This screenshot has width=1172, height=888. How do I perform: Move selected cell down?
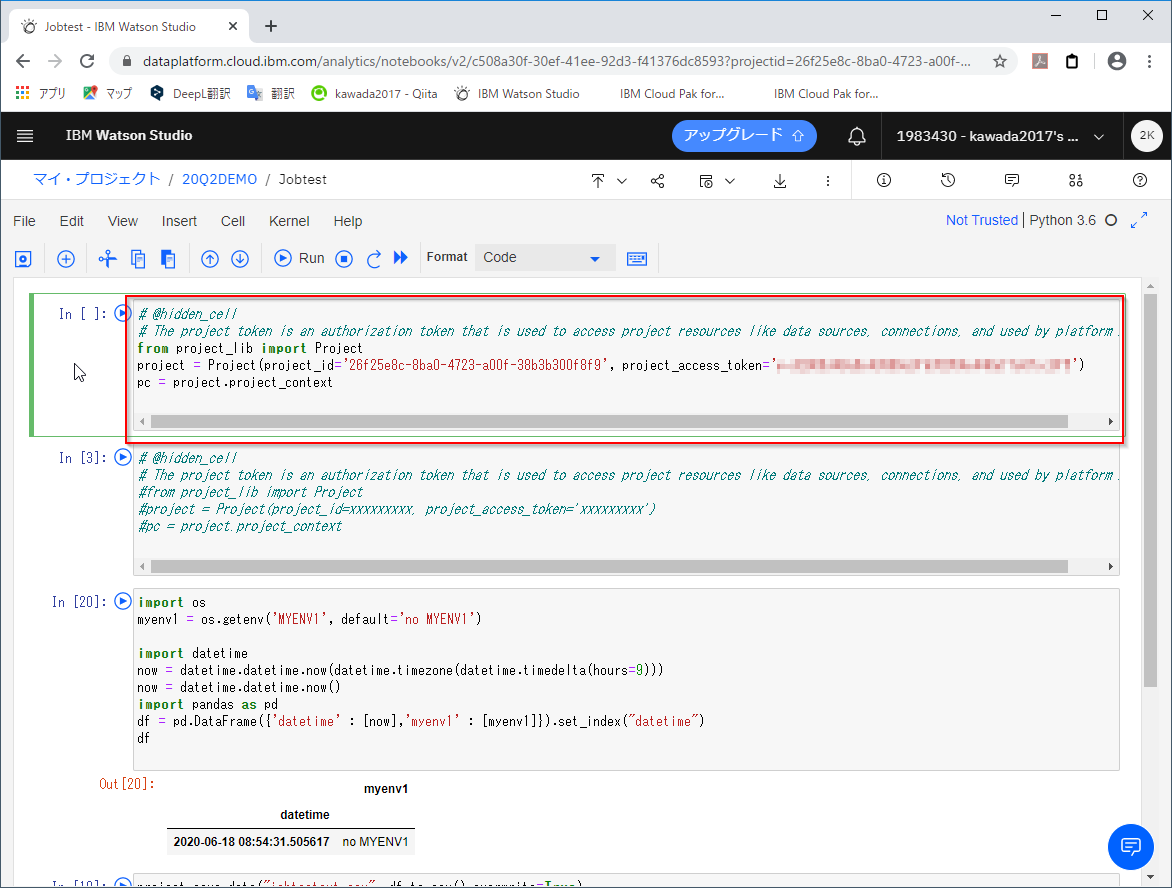coord(240,259)
